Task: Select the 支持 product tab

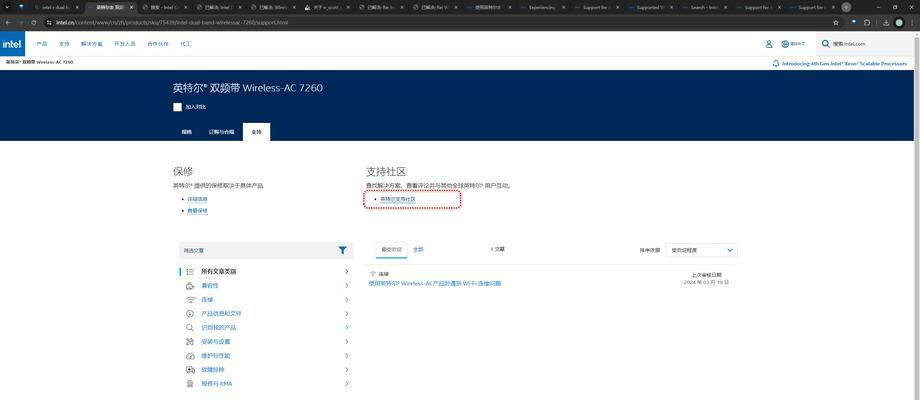Action: [256, 132]
